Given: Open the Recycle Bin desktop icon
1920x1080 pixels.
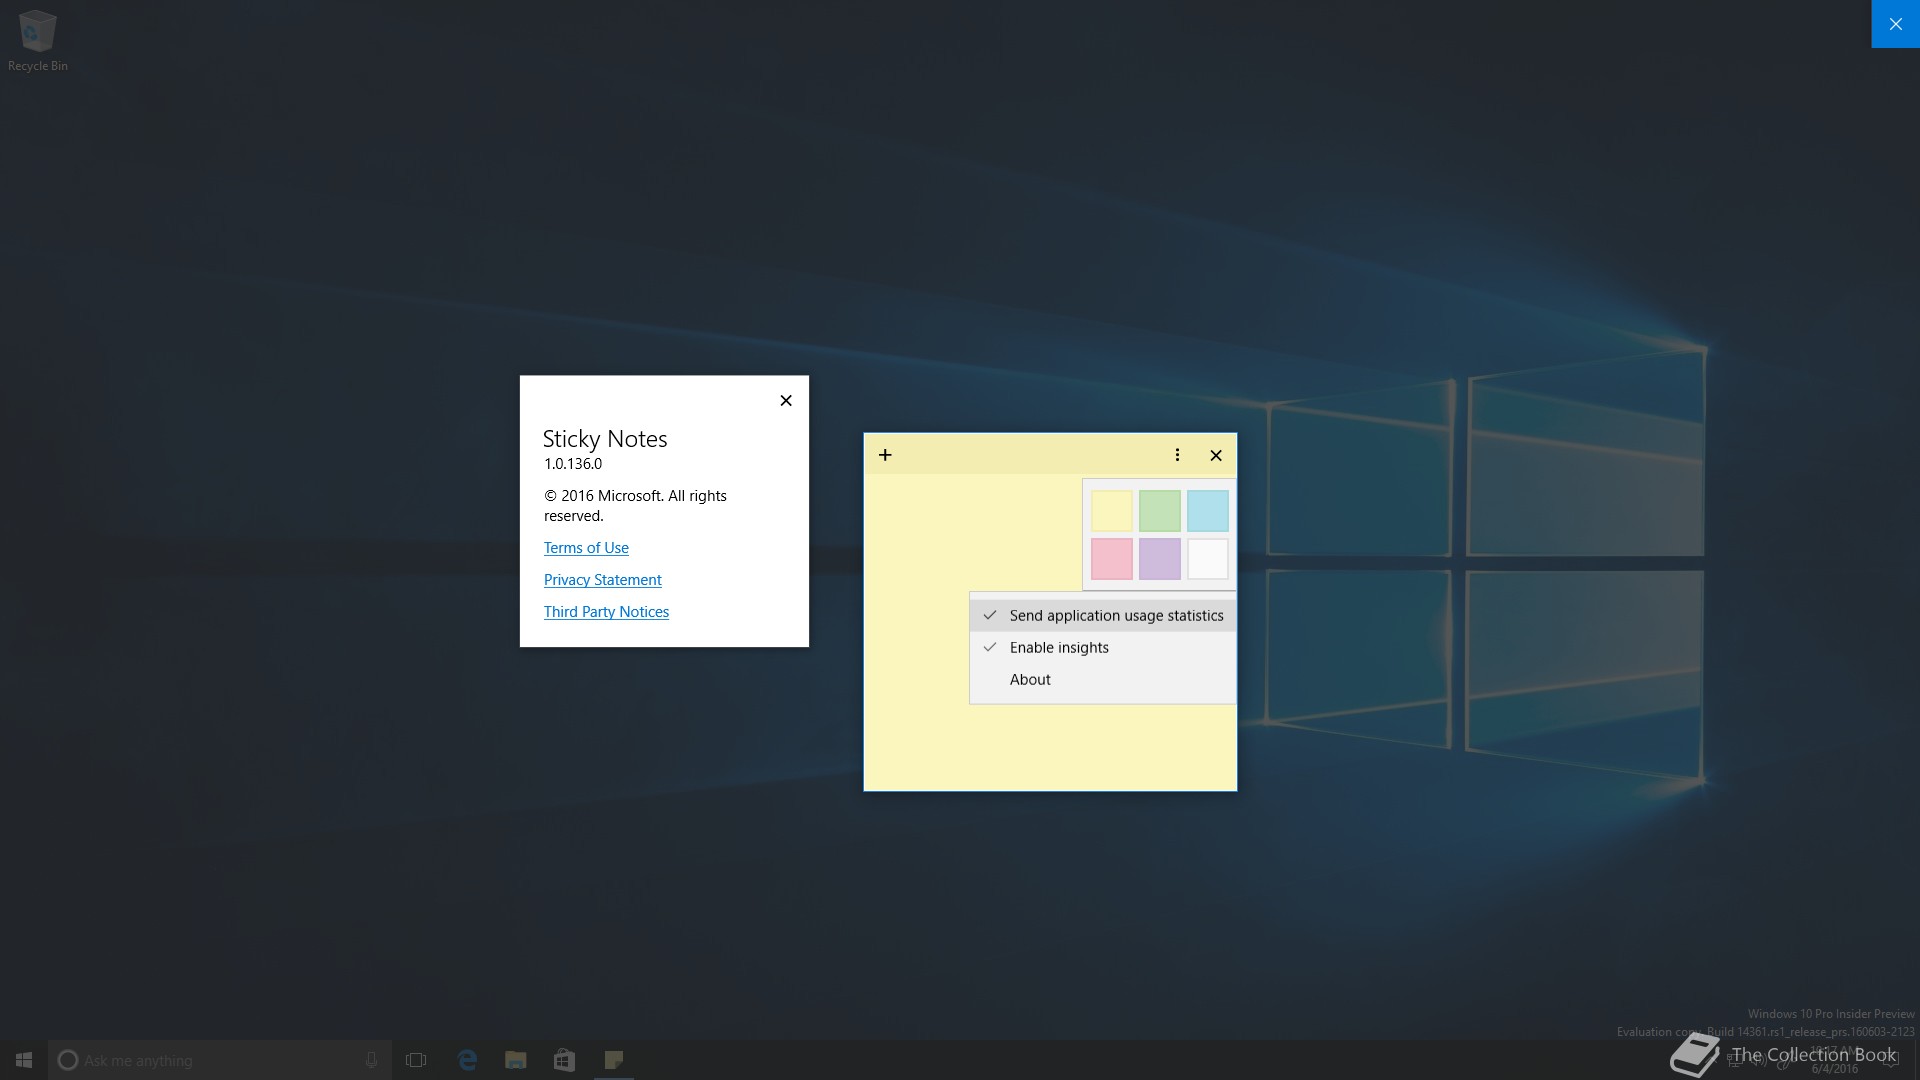Looking at the screenshot, I should 37,41.
